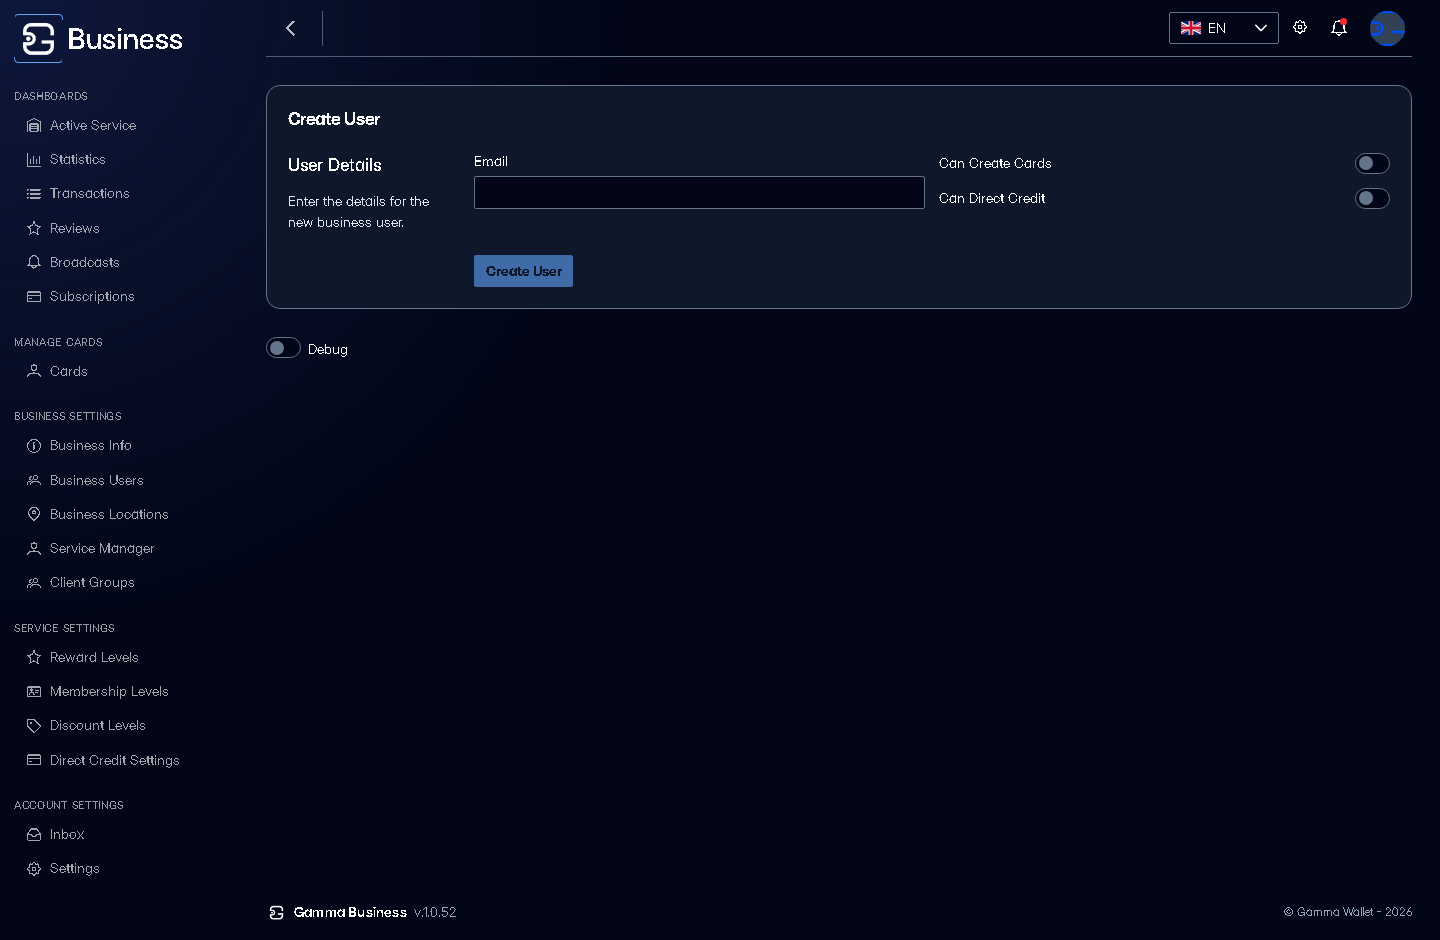Click the Broadcasts bell icon
Image resolution: width=1440 pixels, height=940 pixels.
coord(34,262)
